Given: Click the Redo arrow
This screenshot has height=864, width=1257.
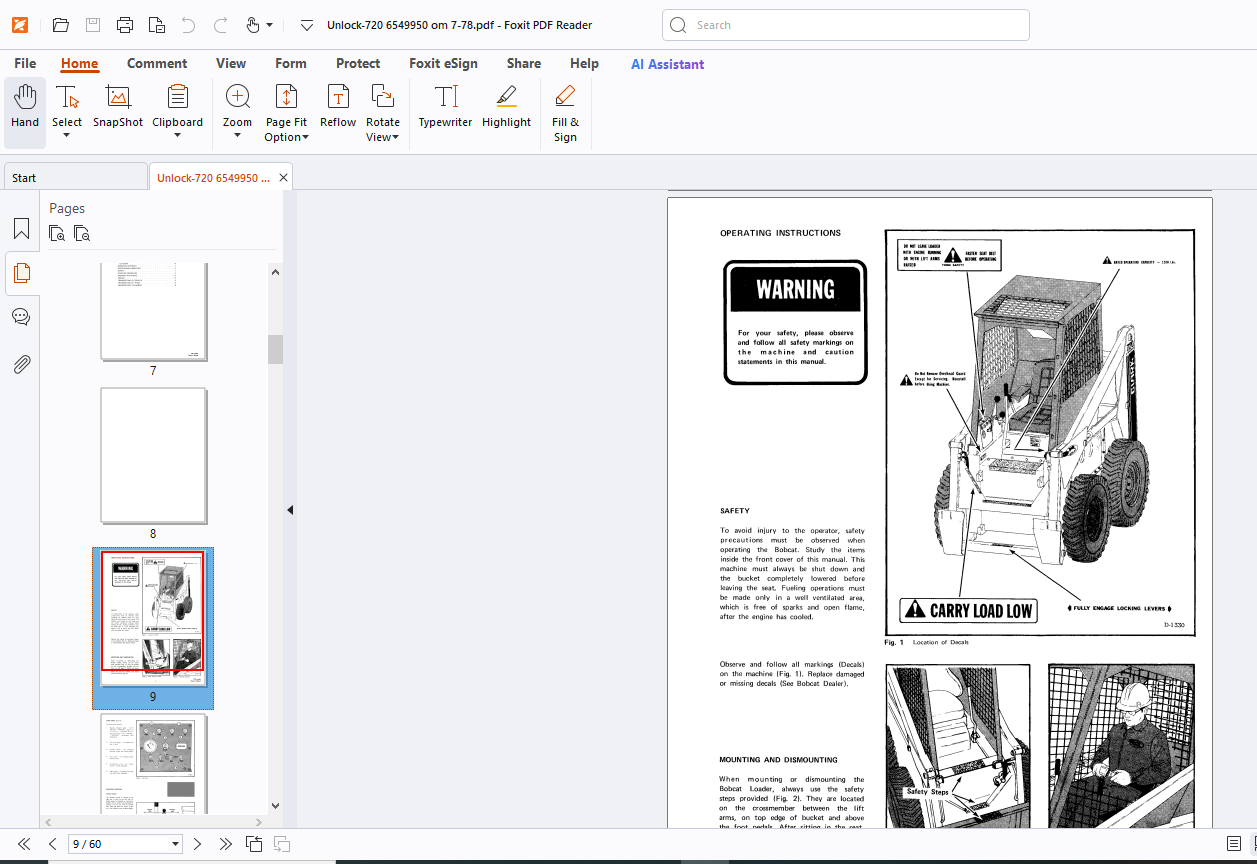Looking at the screenshot, I should [221, 25].
